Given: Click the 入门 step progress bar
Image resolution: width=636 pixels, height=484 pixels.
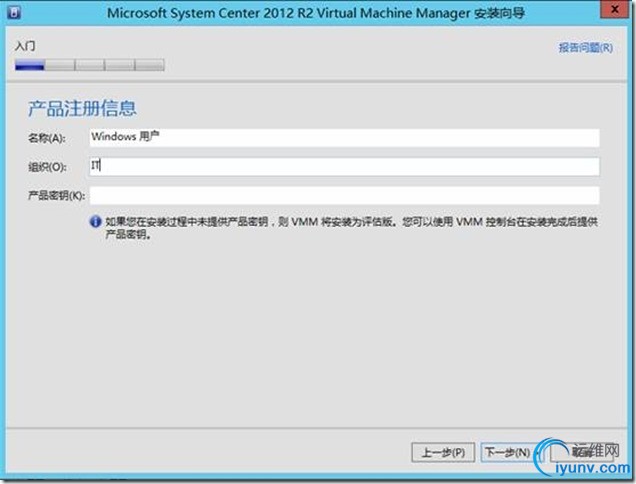Looking at the screenshot, I should 90,65.
